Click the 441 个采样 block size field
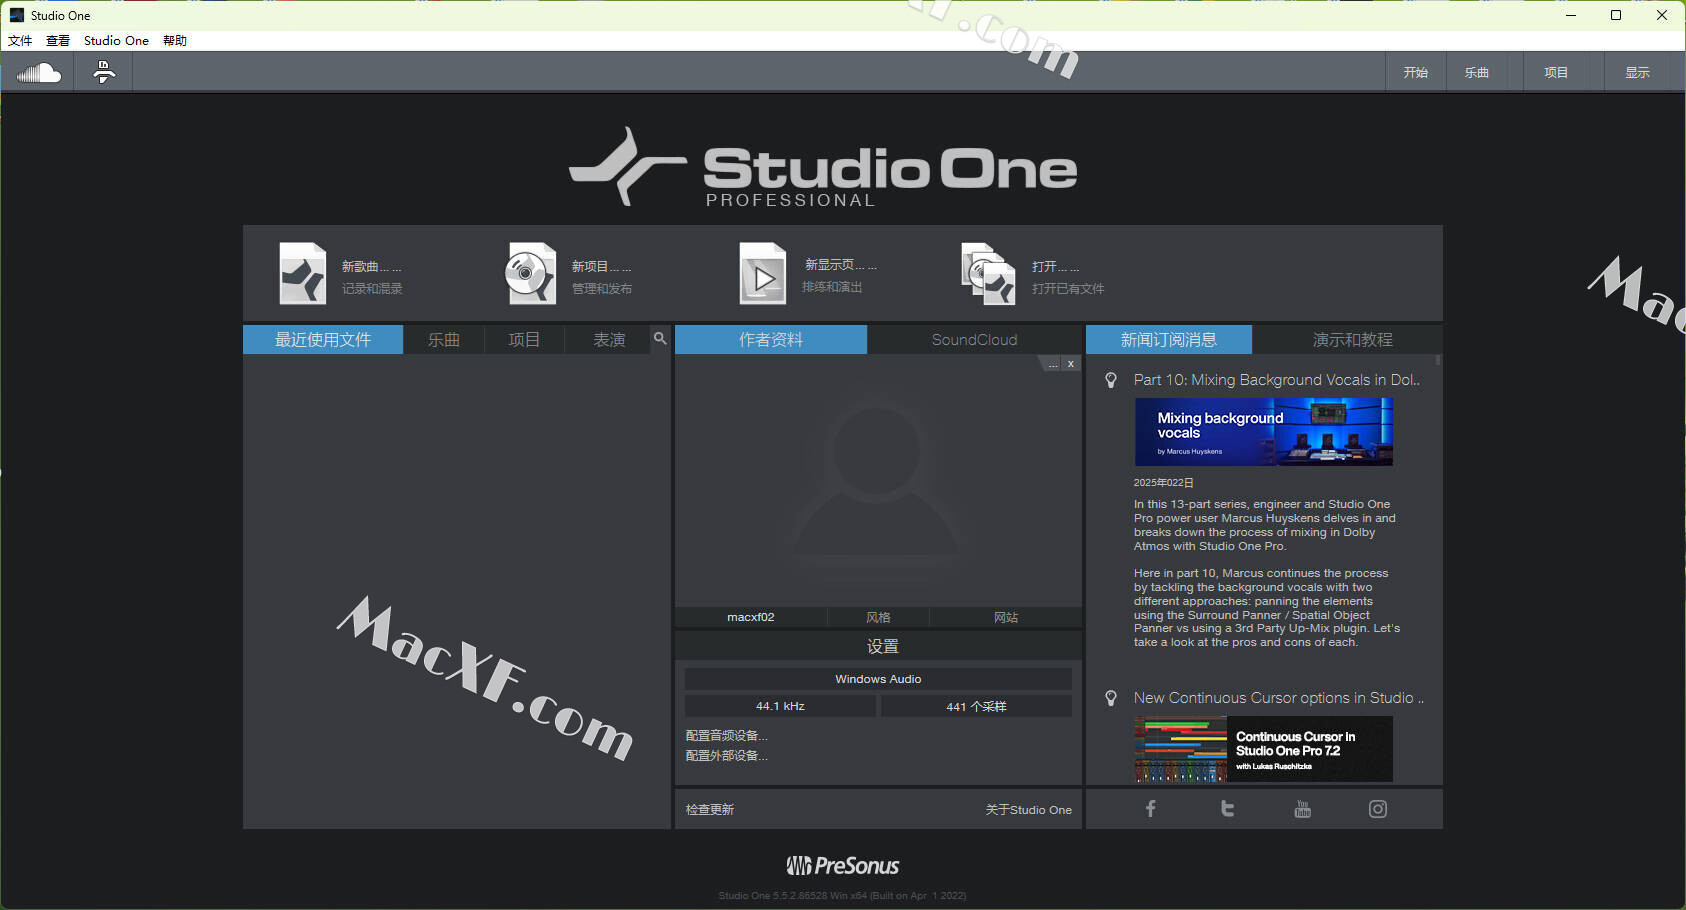The image size is (1686, 910). [x=976, y=706]
